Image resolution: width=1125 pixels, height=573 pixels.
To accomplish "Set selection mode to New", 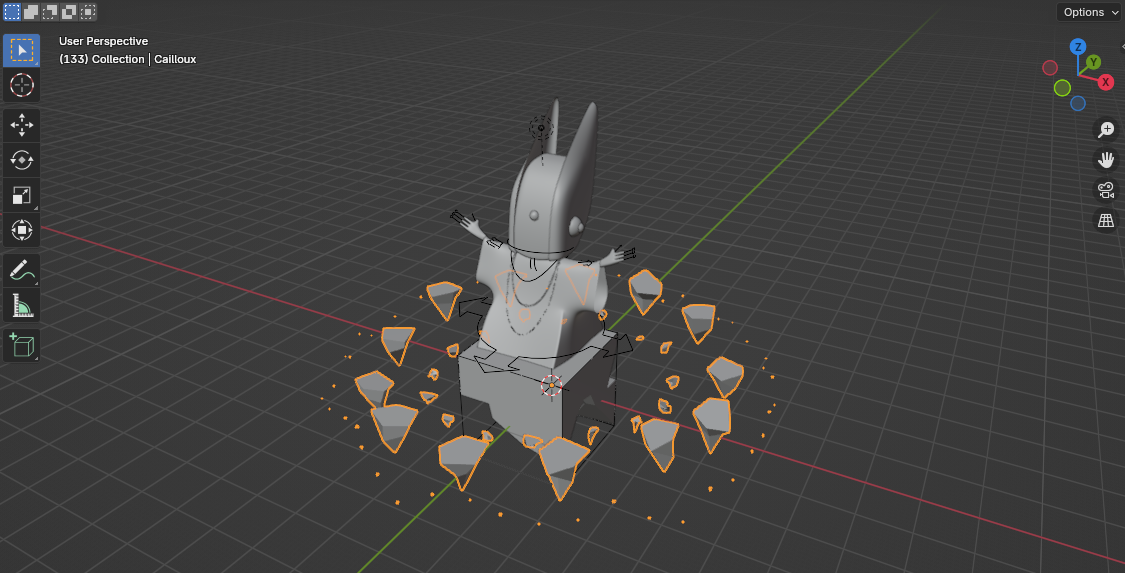I will (12, 11).
